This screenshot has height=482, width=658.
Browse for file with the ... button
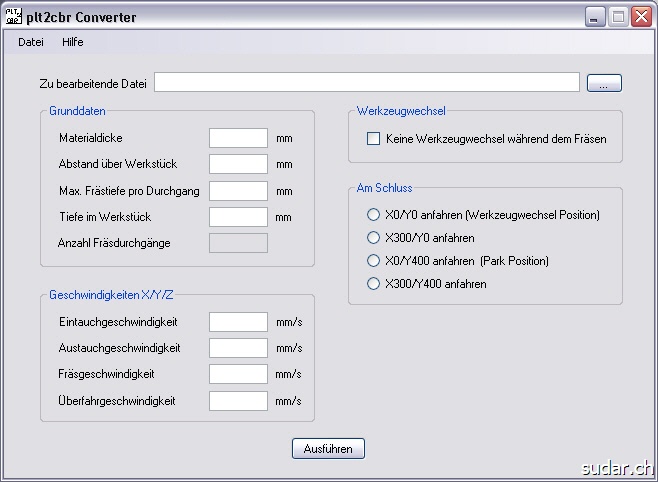(x=604, y=83)
